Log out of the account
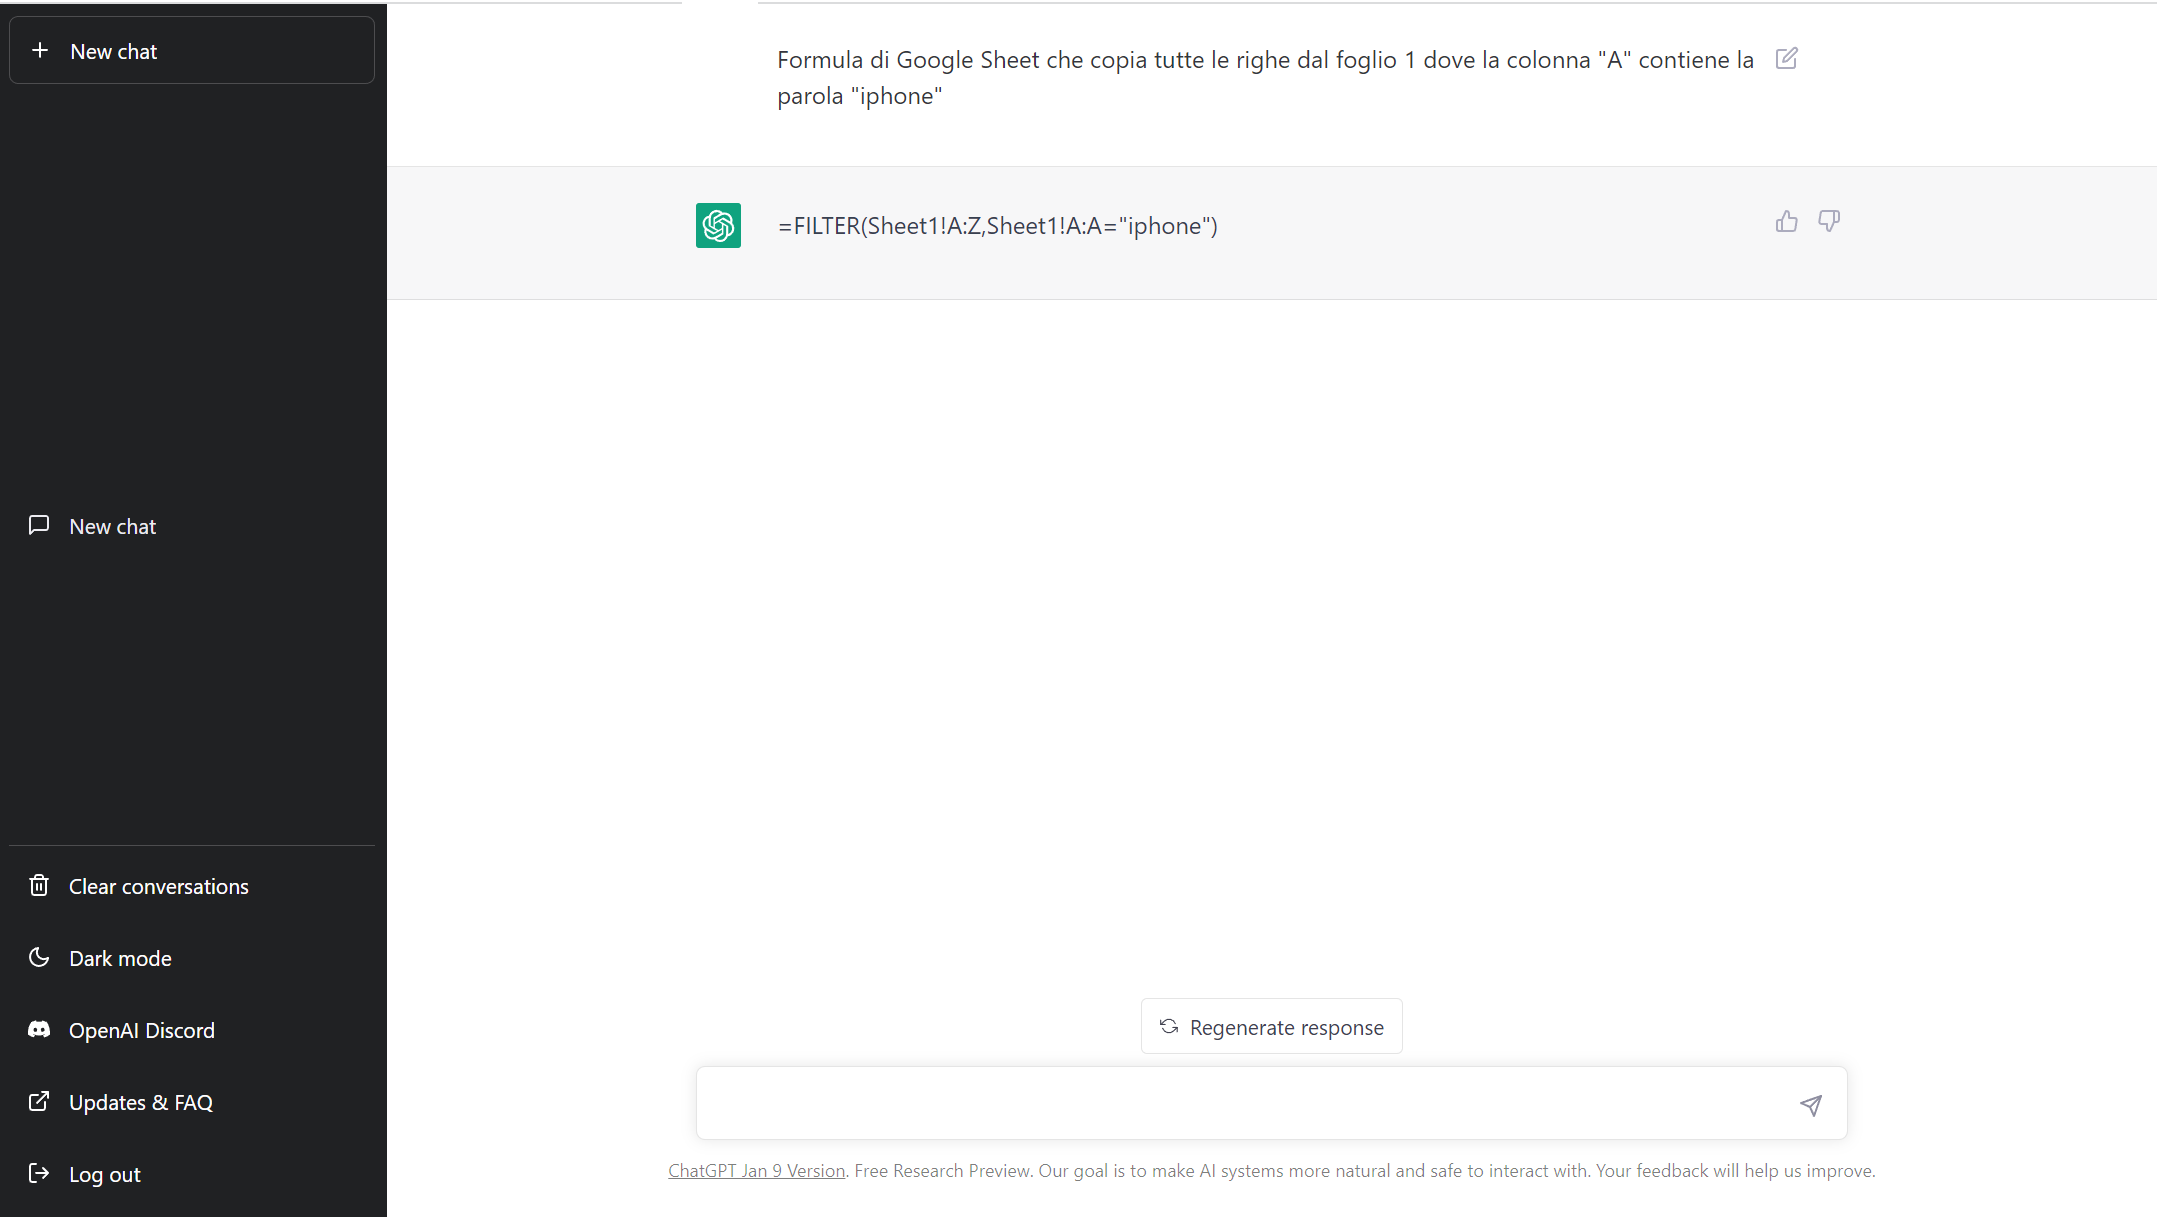The height and width of the screenshot is (1217, 2157). tap(104, 1174)
